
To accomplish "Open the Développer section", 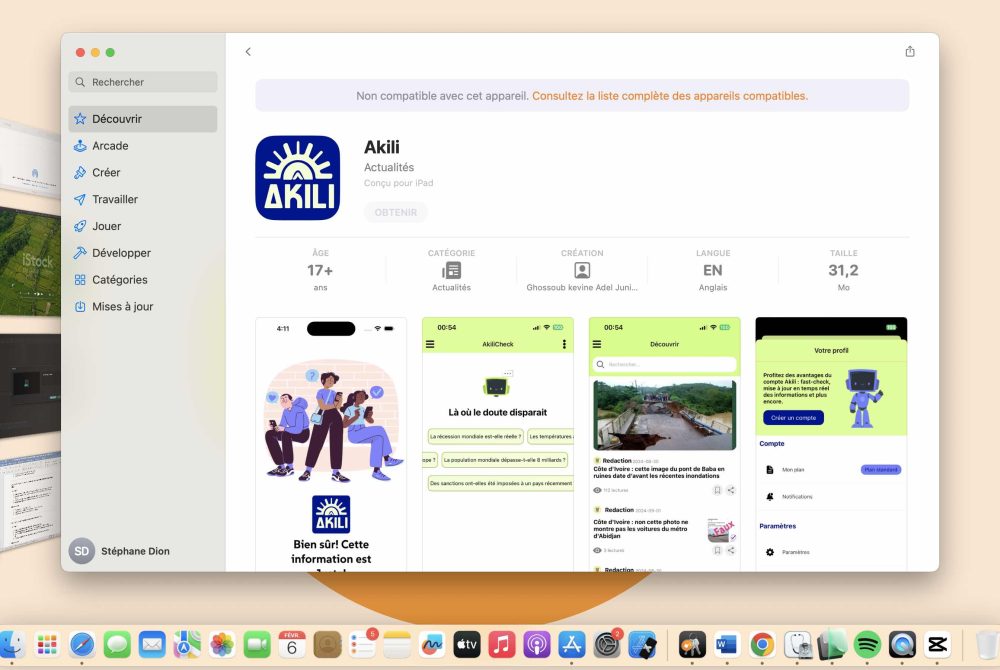I will 143,253.
